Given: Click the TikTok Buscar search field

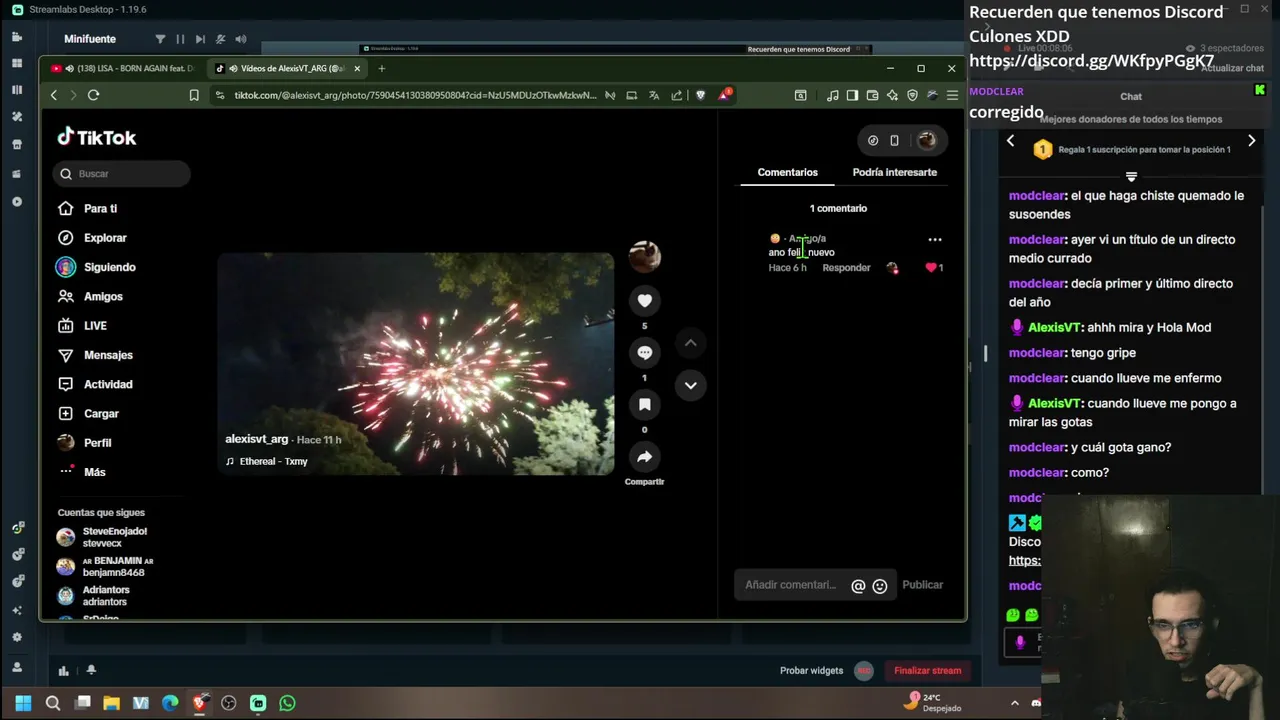Looking at the screenshot, I should pos(121,174).
